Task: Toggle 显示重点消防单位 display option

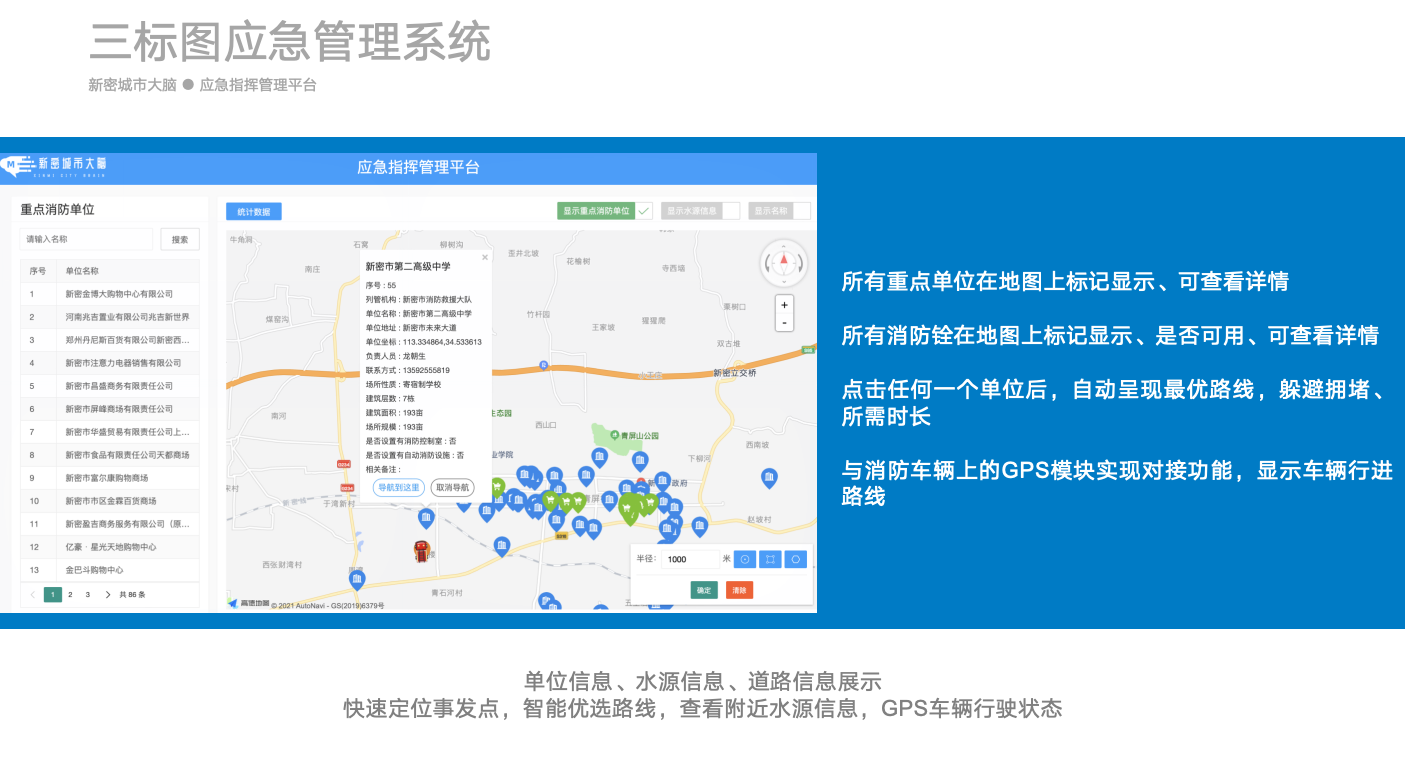Action: (605, 211)
